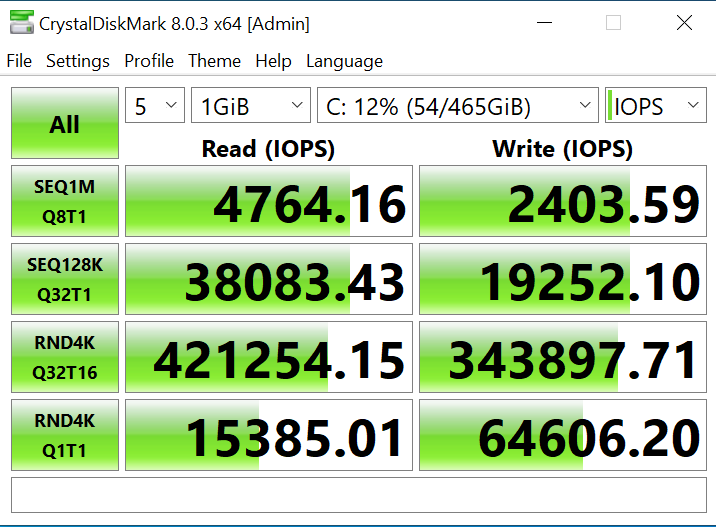Open the Profile menu

[149, 61]
